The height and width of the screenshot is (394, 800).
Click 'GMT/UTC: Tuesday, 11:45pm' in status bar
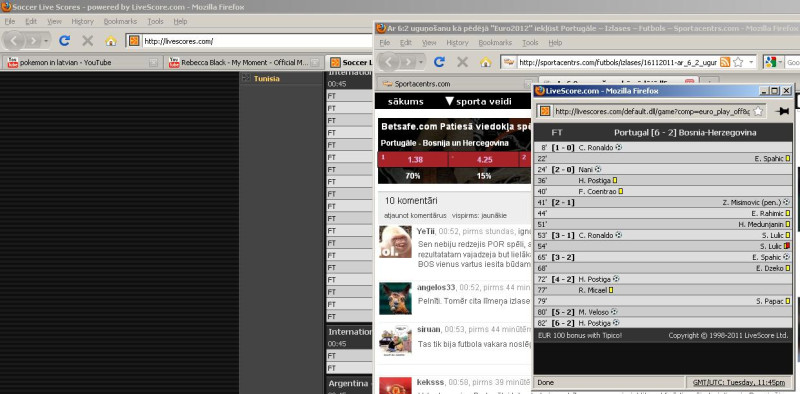pos(739,382)
